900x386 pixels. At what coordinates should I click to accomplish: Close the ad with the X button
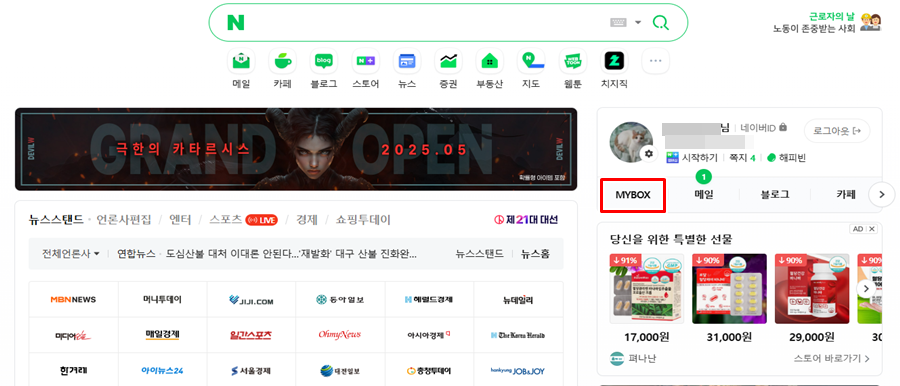(872, 229)
